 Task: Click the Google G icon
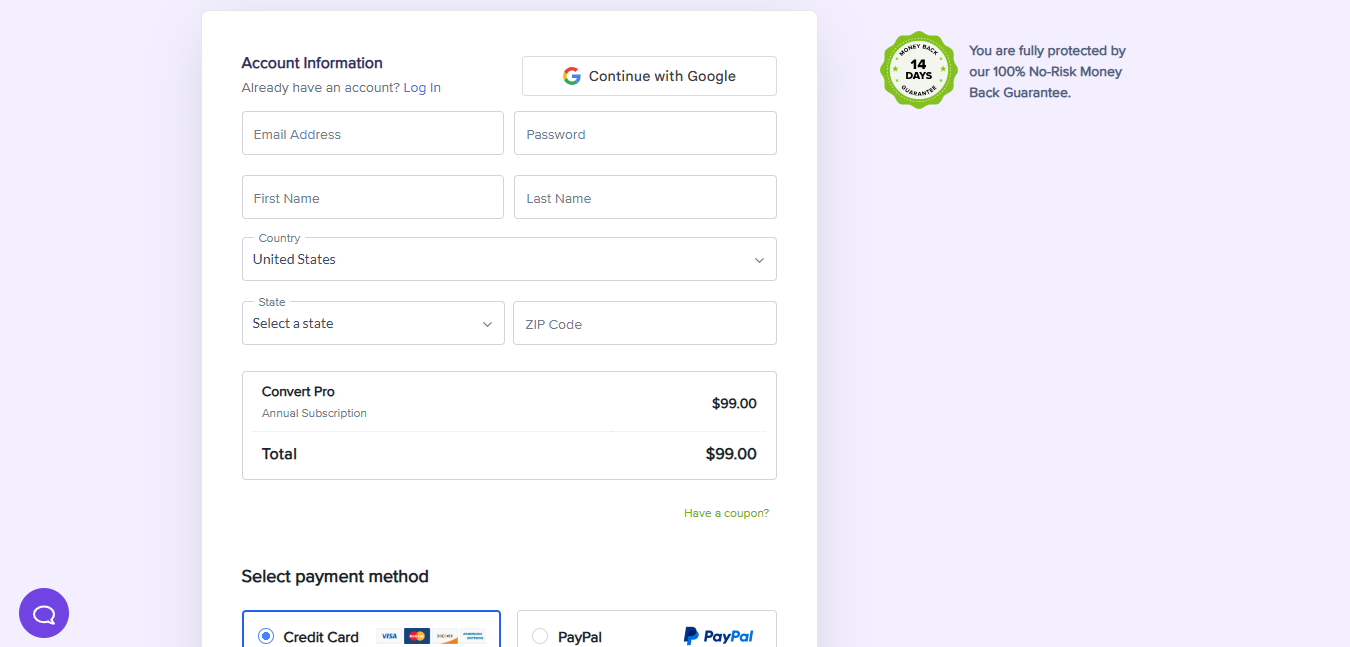pos(571,75)
